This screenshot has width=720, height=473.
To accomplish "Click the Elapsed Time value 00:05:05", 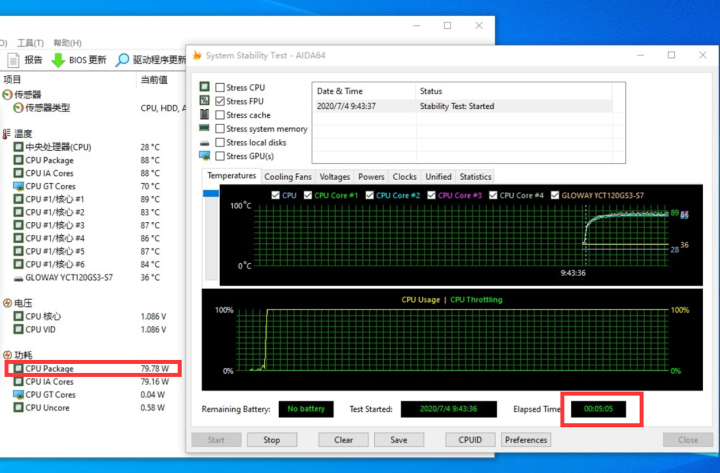I will coord(598,409).
